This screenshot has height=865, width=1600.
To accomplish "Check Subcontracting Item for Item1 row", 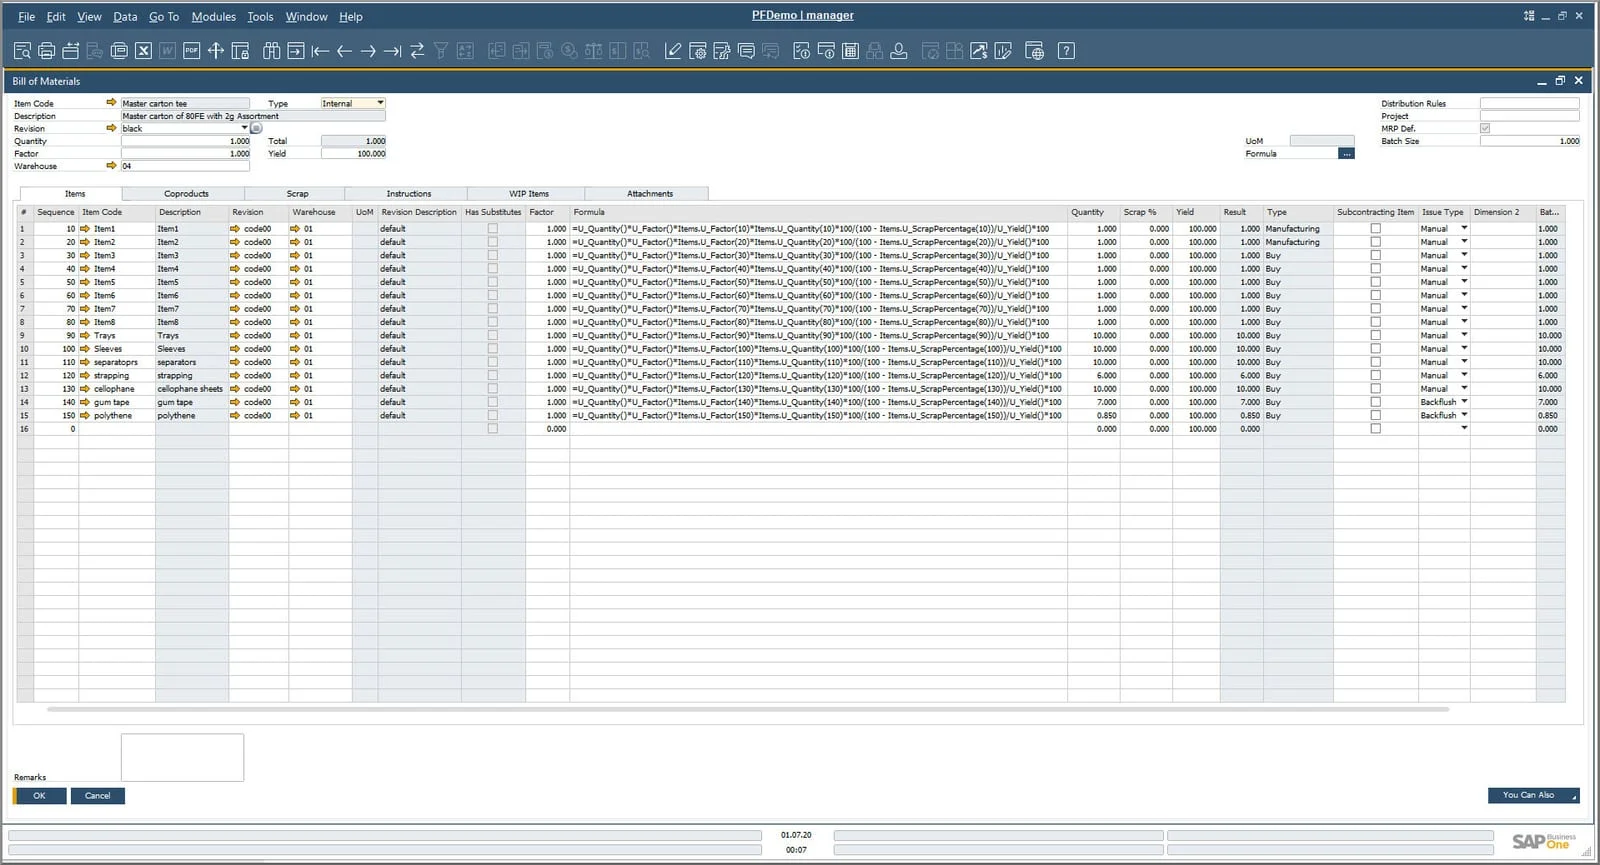I will pyautogui.click(x=1375, y=229).
